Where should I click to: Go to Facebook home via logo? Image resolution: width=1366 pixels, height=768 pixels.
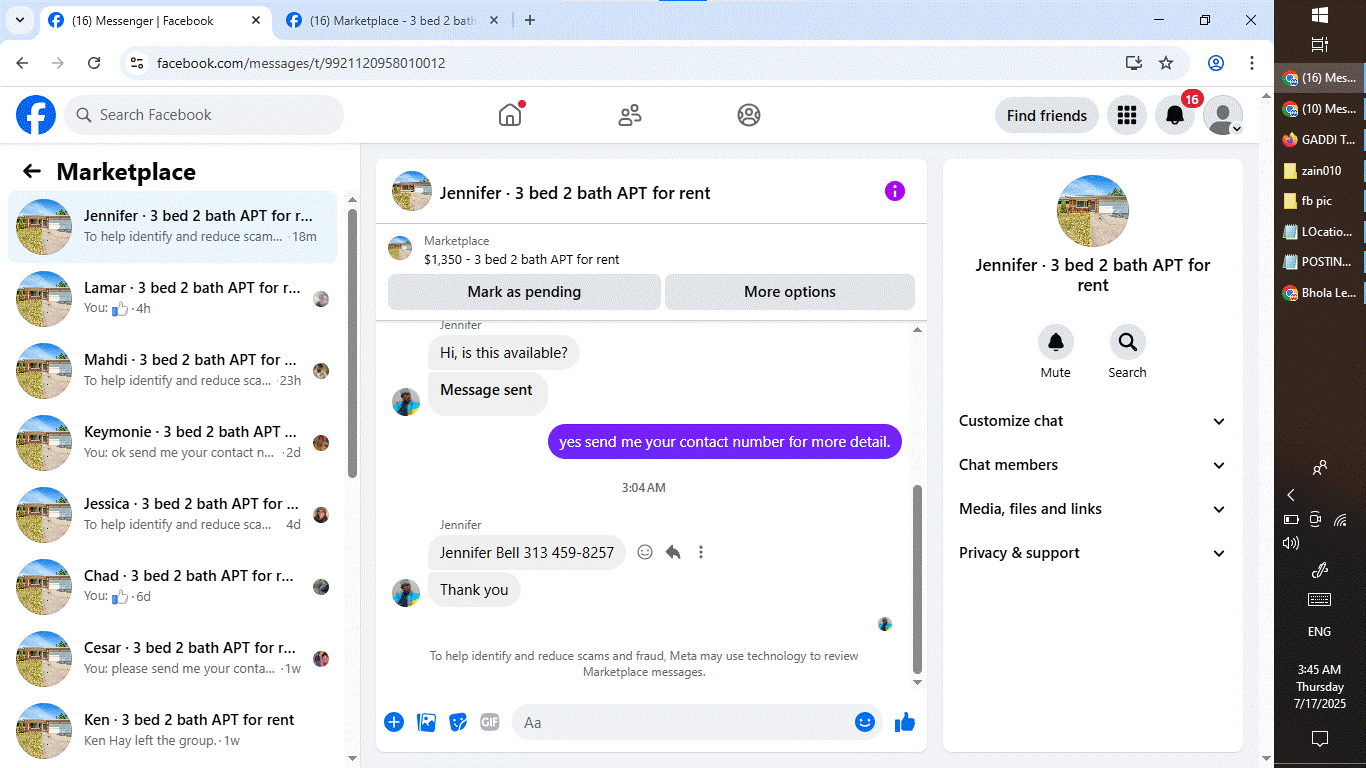tap(36, 115)
